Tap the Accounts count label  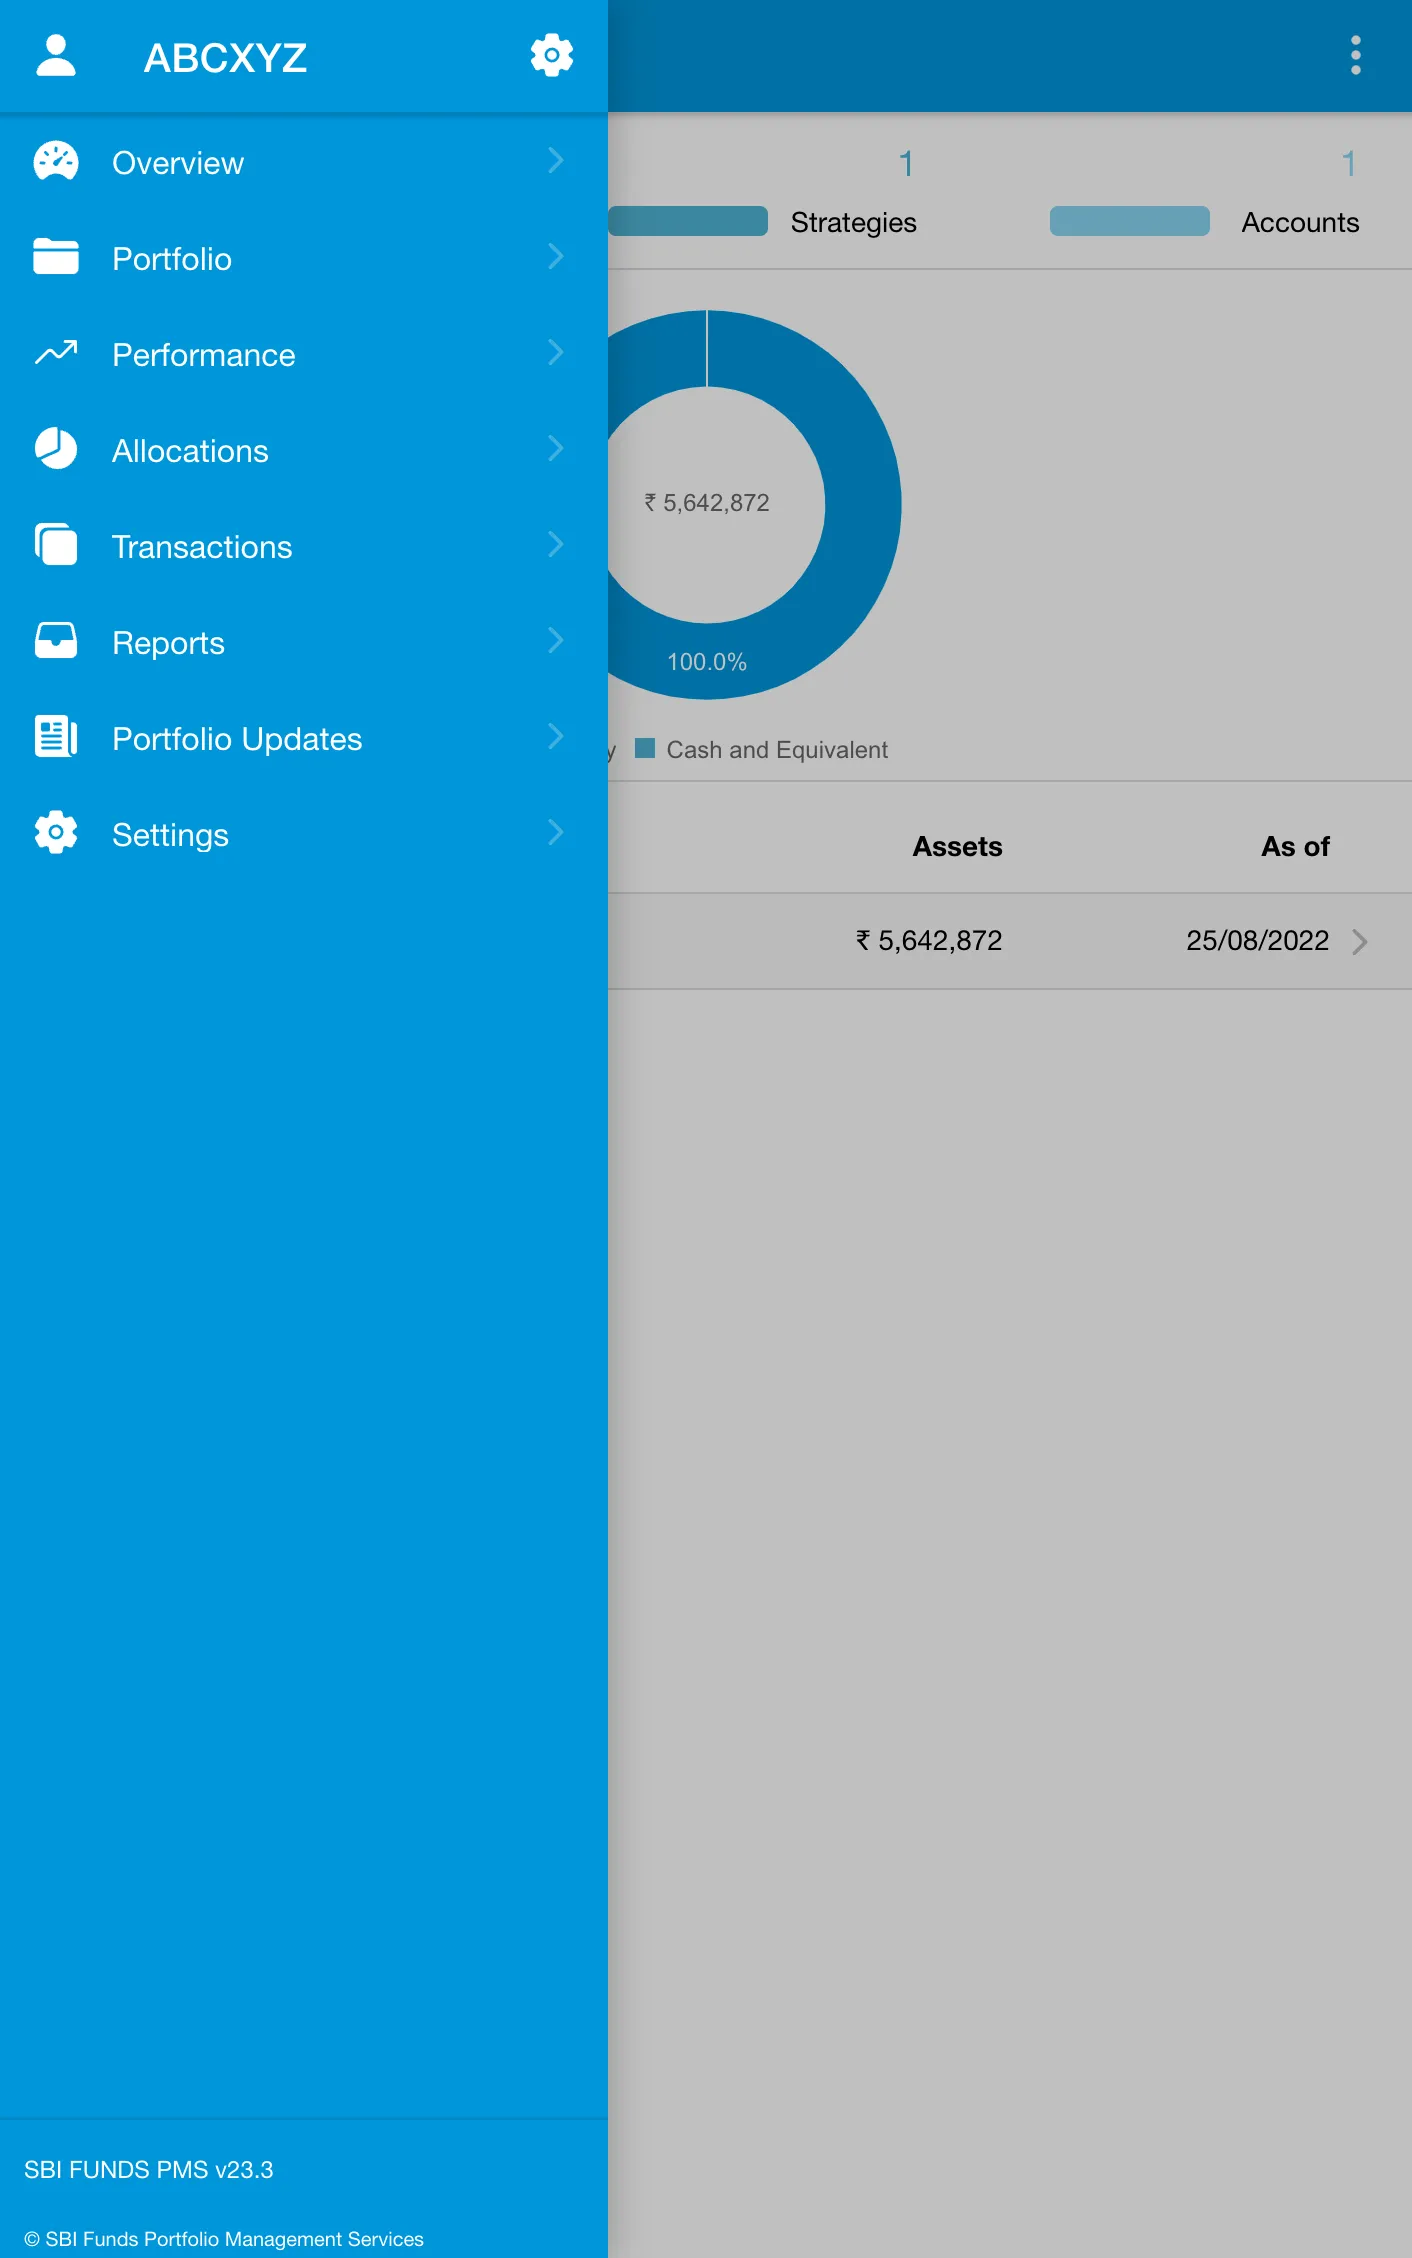pyautogui.click(x=1300, y=222)
